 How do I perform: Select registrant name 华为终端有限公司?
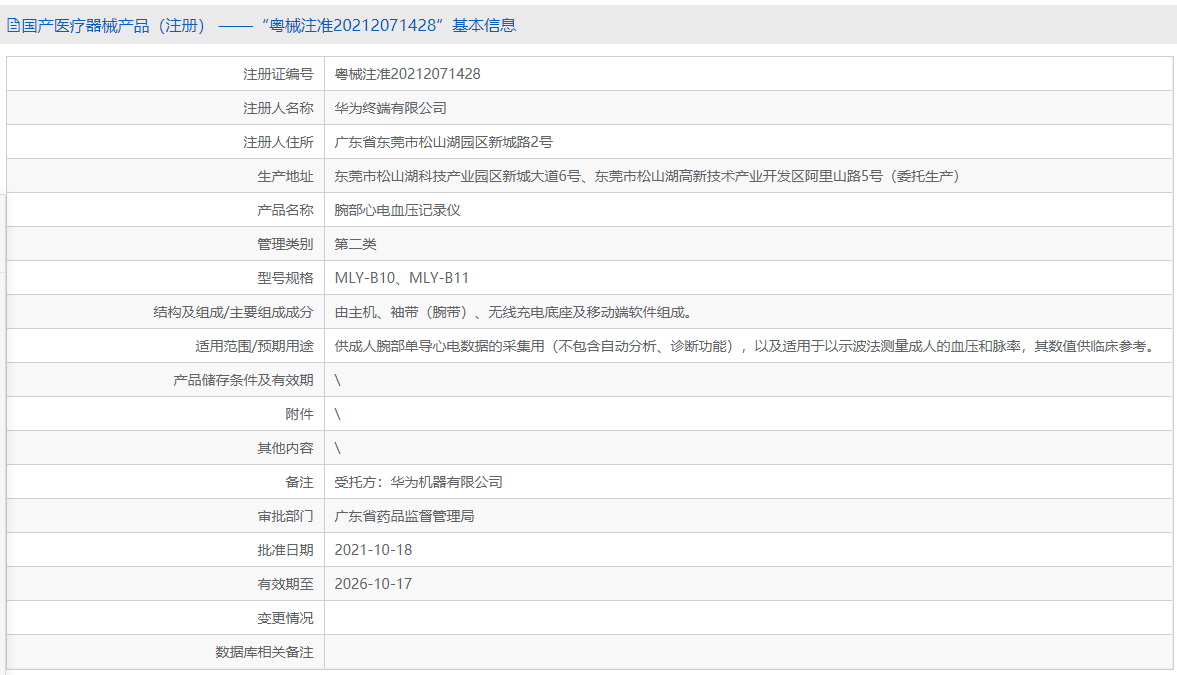click(x=390, y=108)
